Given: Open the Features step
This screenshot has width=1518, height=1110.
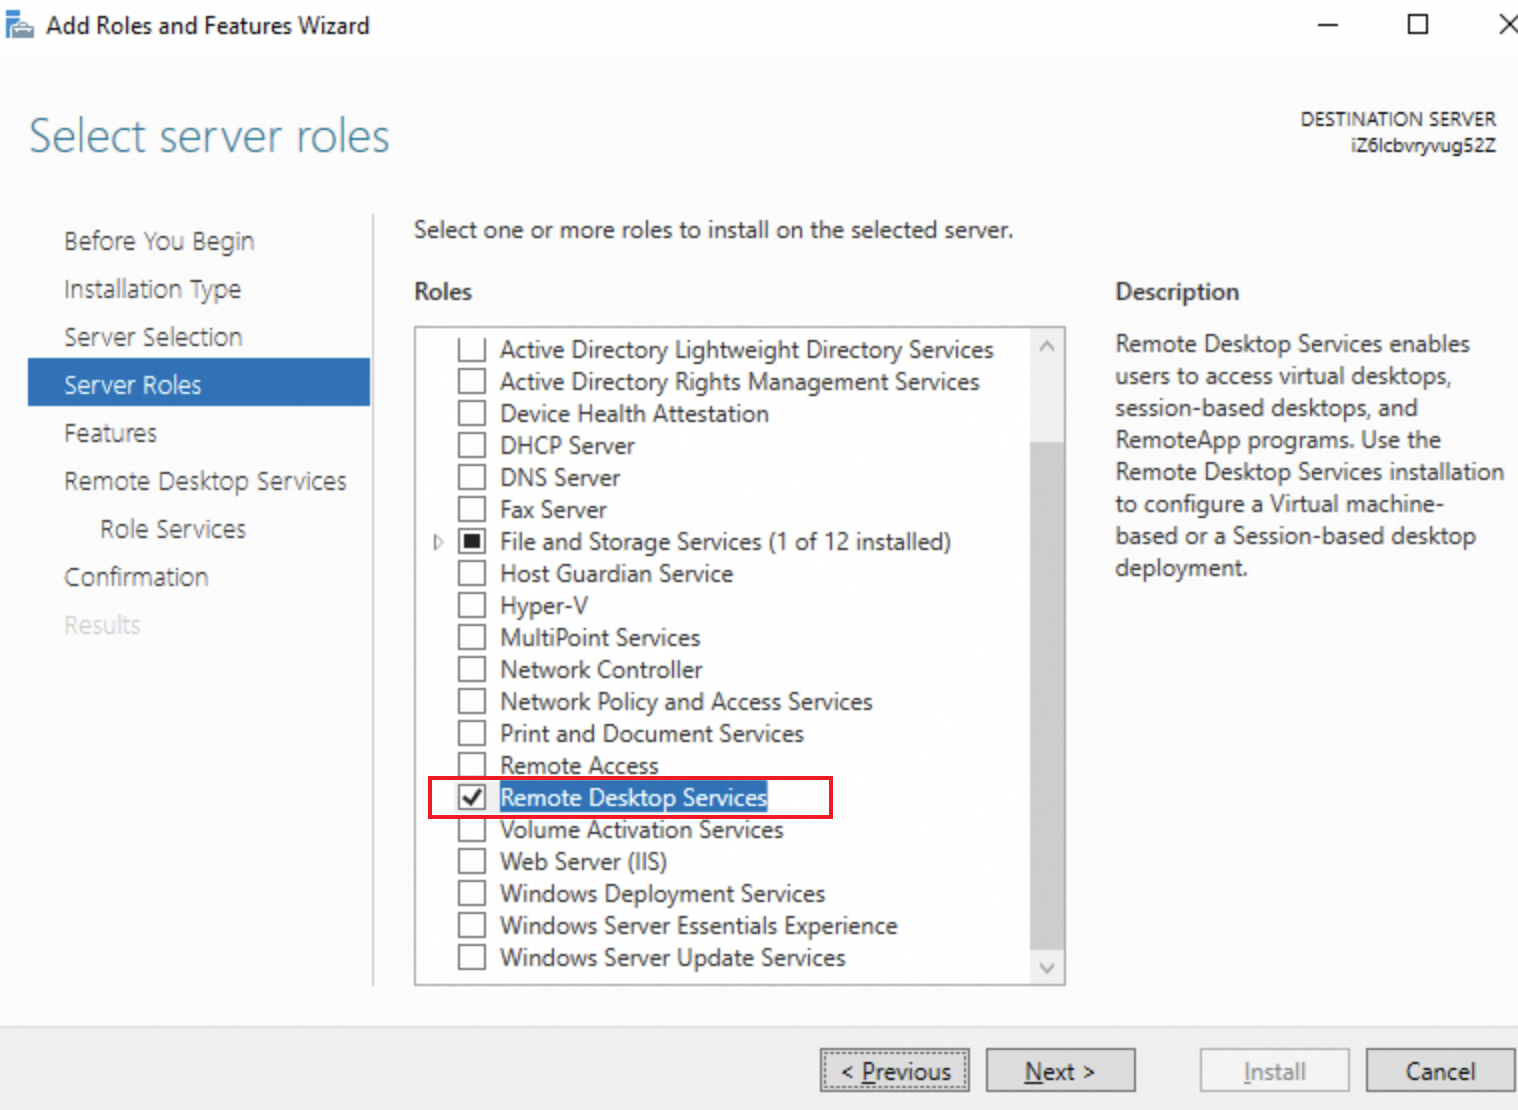Looking at the screenshot, I should point(110,433).
